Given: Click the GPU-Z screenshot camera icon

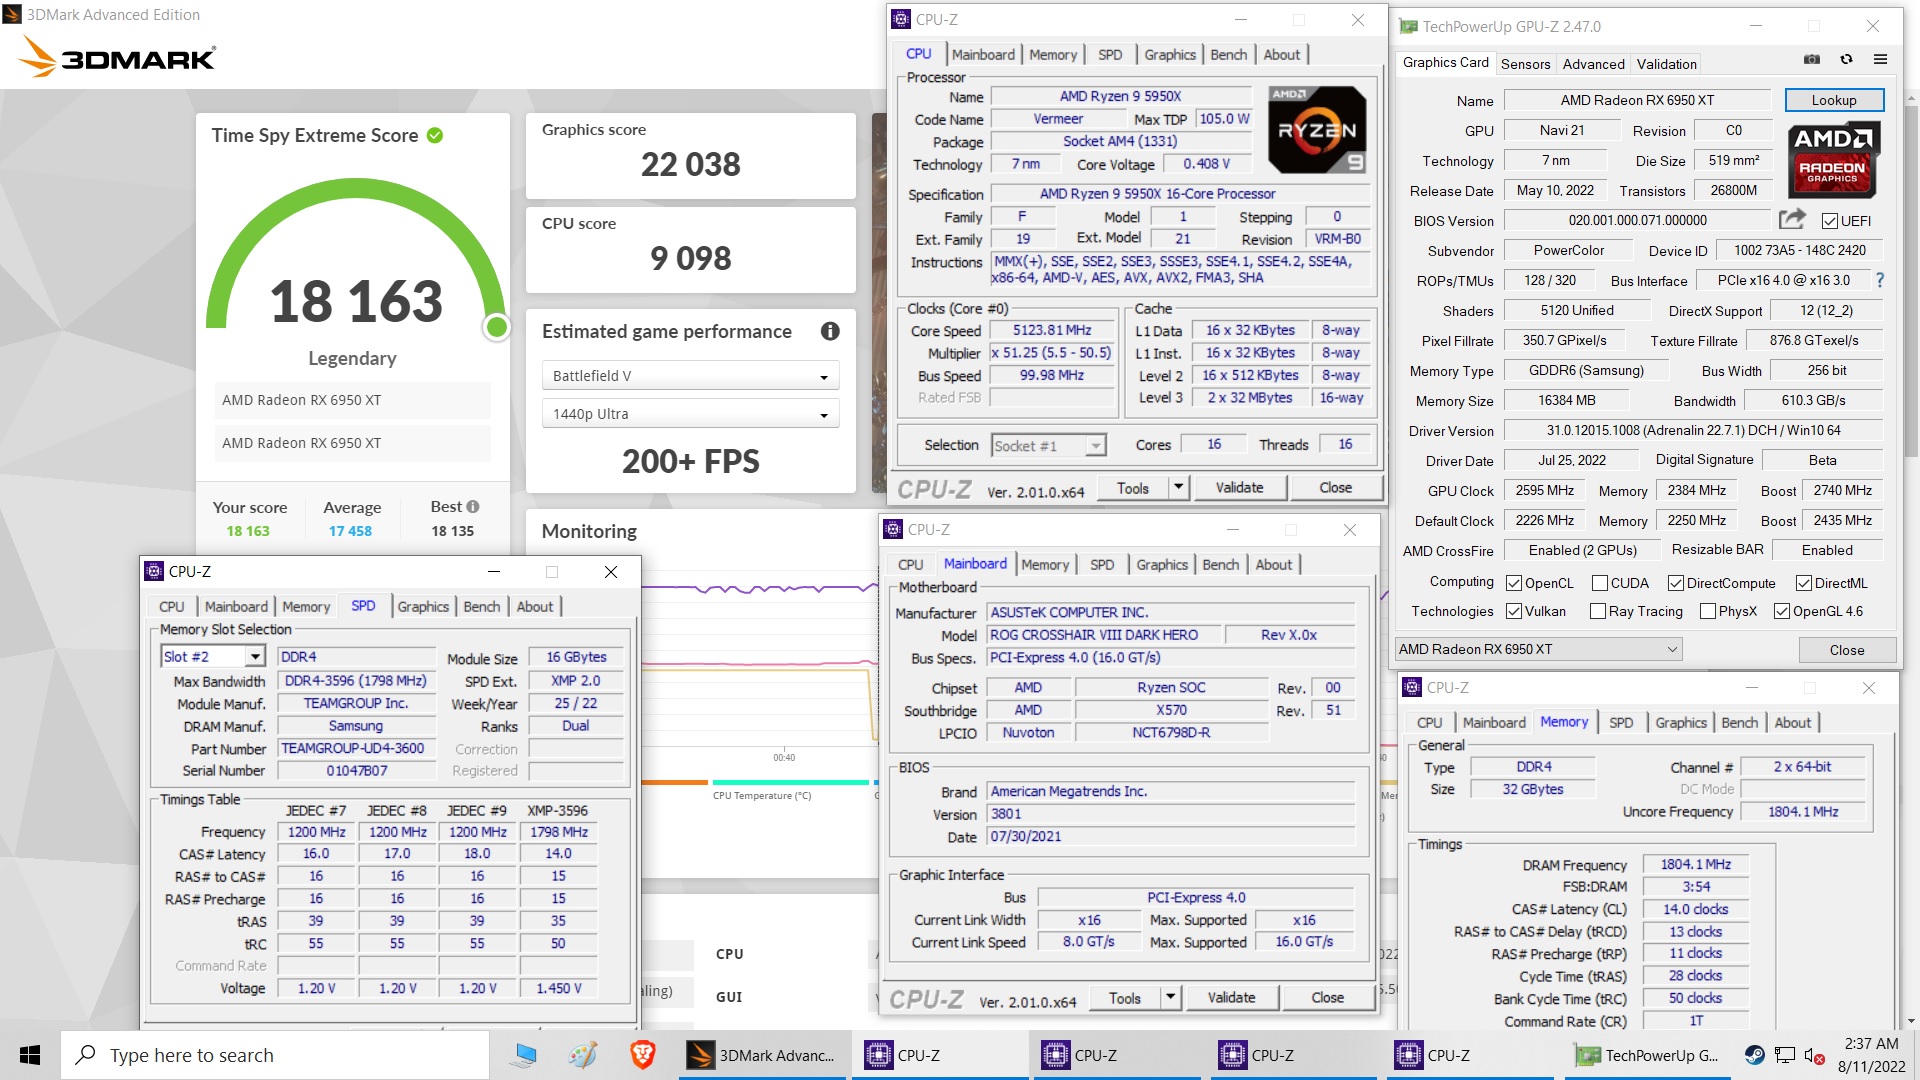Looking at the screenshot, I should coord(1811,60).
